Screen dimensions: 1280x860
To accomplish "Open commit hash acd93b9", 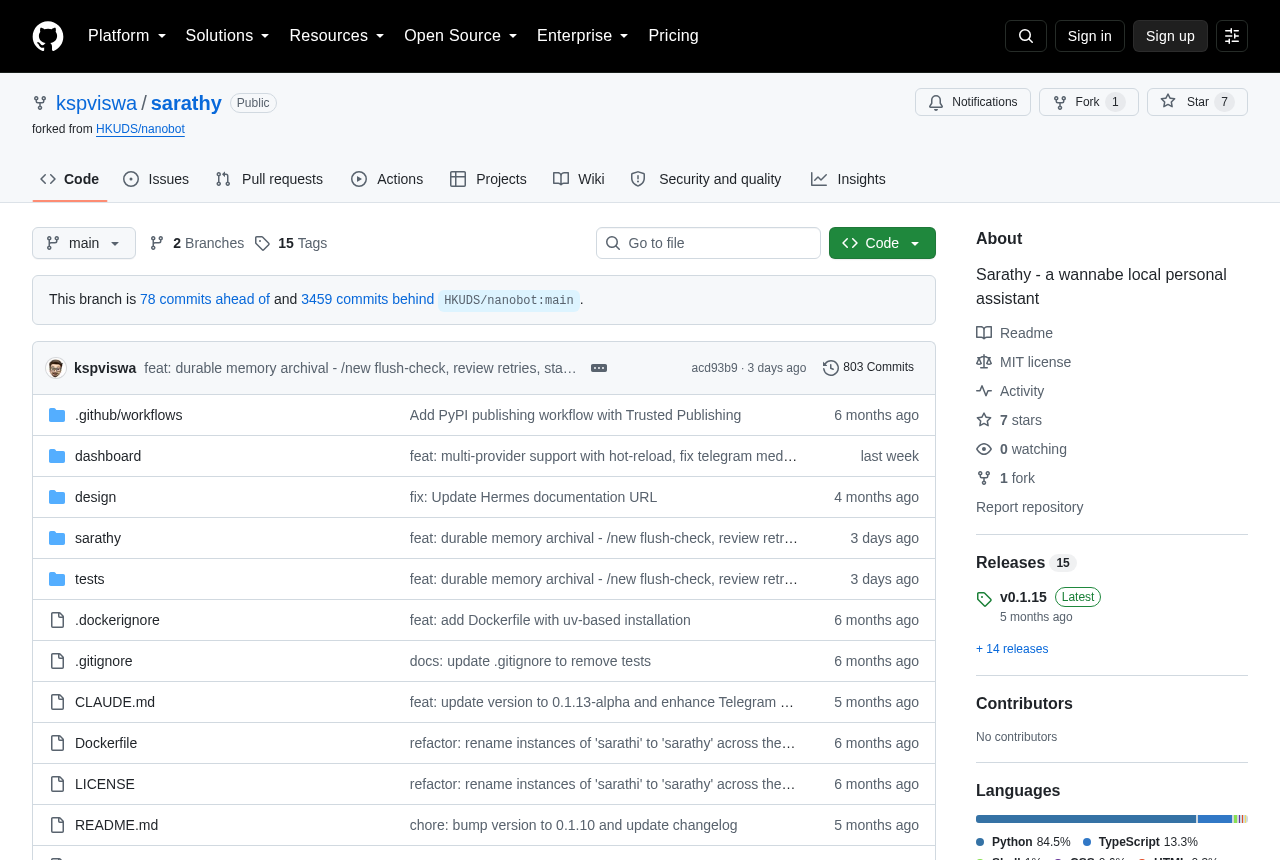I will (x=714, y=368).
